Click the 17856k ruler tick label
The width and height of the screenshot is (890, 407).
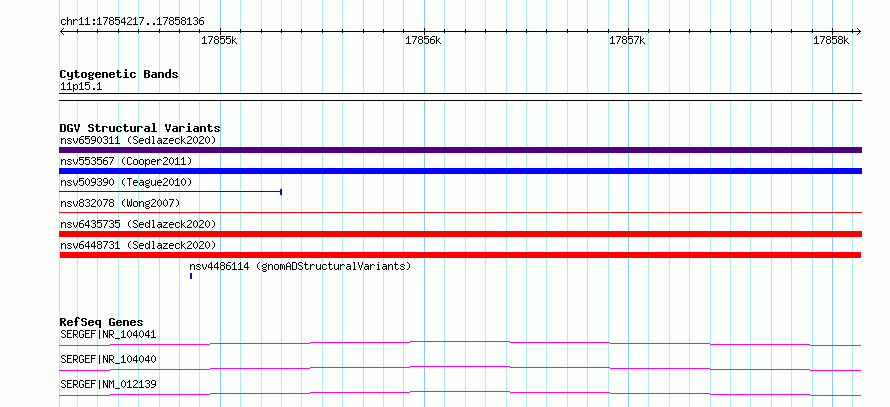pyautogui.click(x=423, y=41)
